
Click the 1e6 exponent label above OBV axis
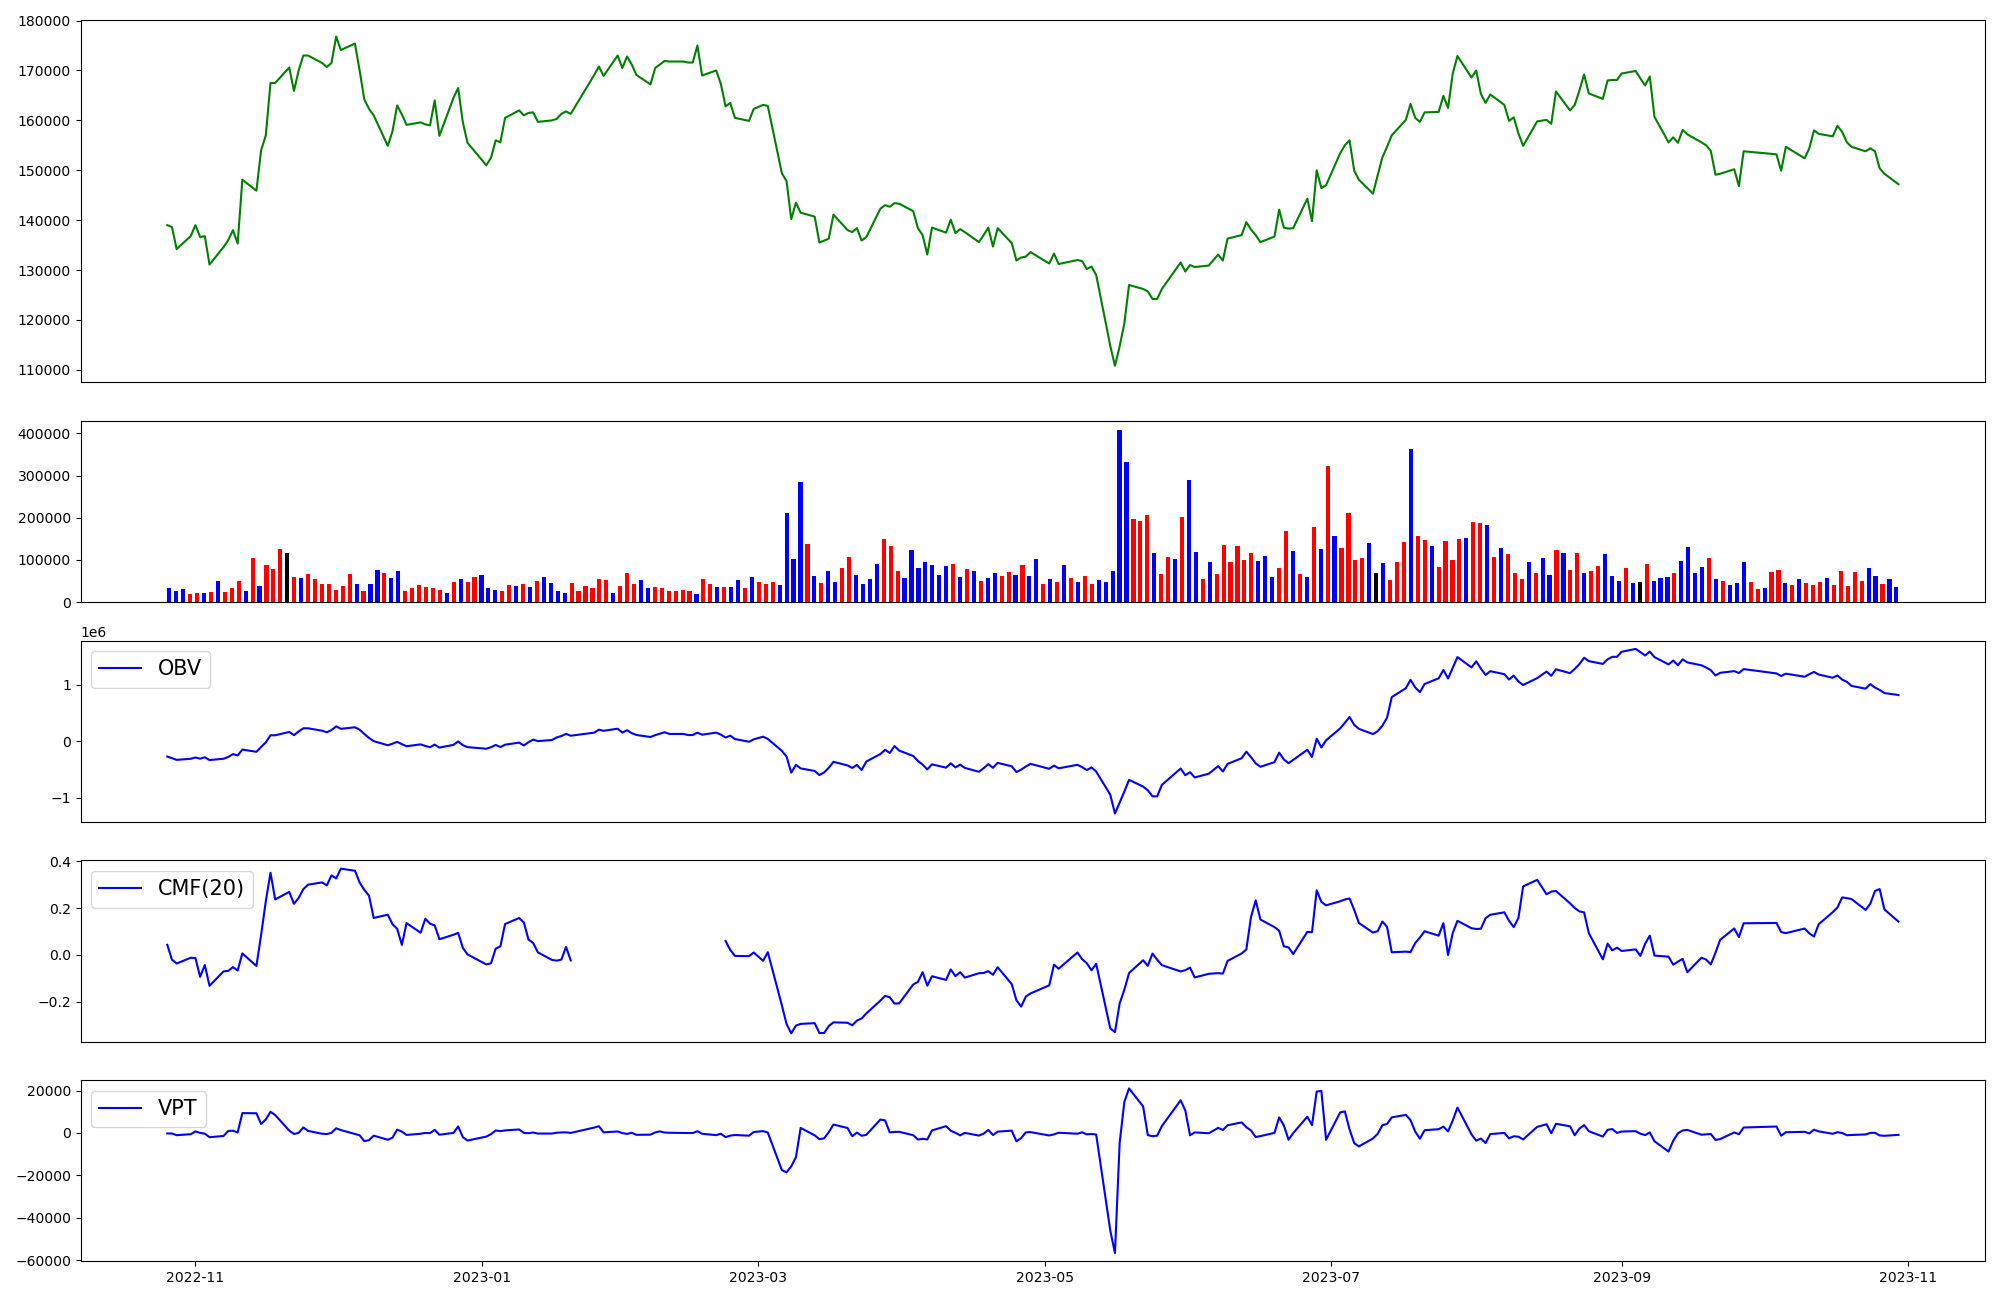tap(93, 633)
